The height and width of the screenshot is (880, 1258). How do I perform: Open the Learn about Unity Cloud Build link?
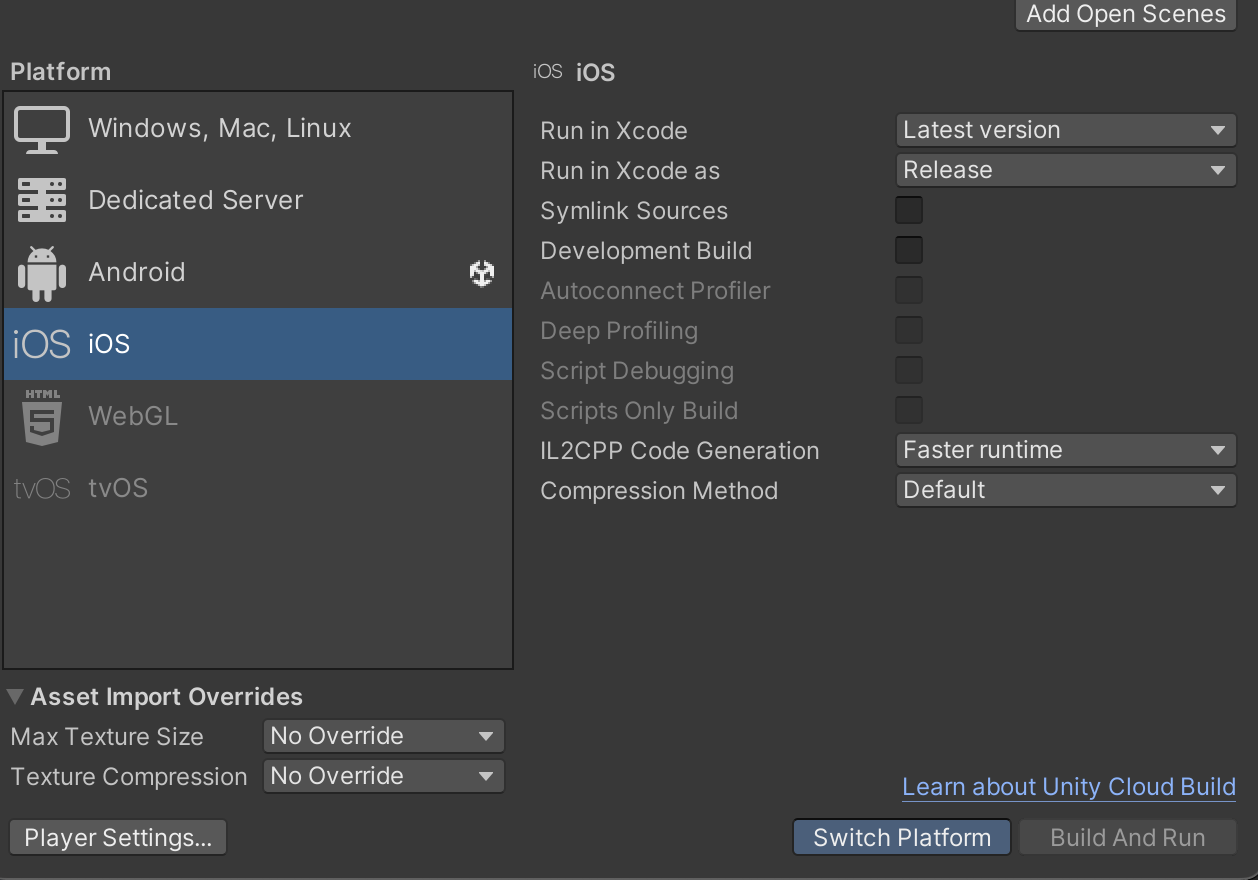(x=1068, y=787)
